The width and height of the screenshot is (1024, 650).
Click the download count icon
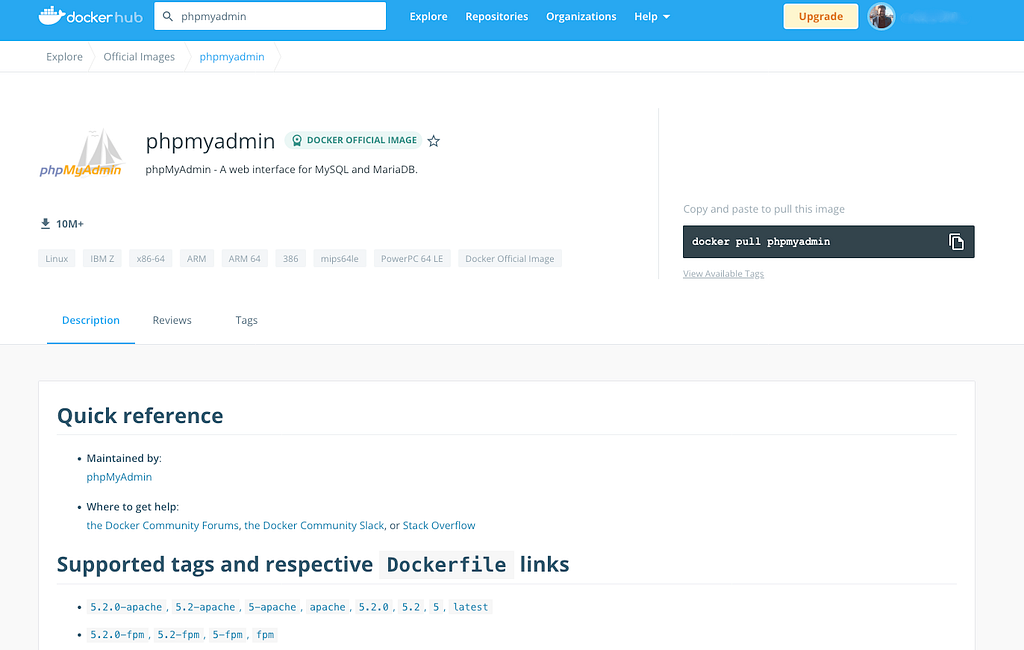point(45,224)
